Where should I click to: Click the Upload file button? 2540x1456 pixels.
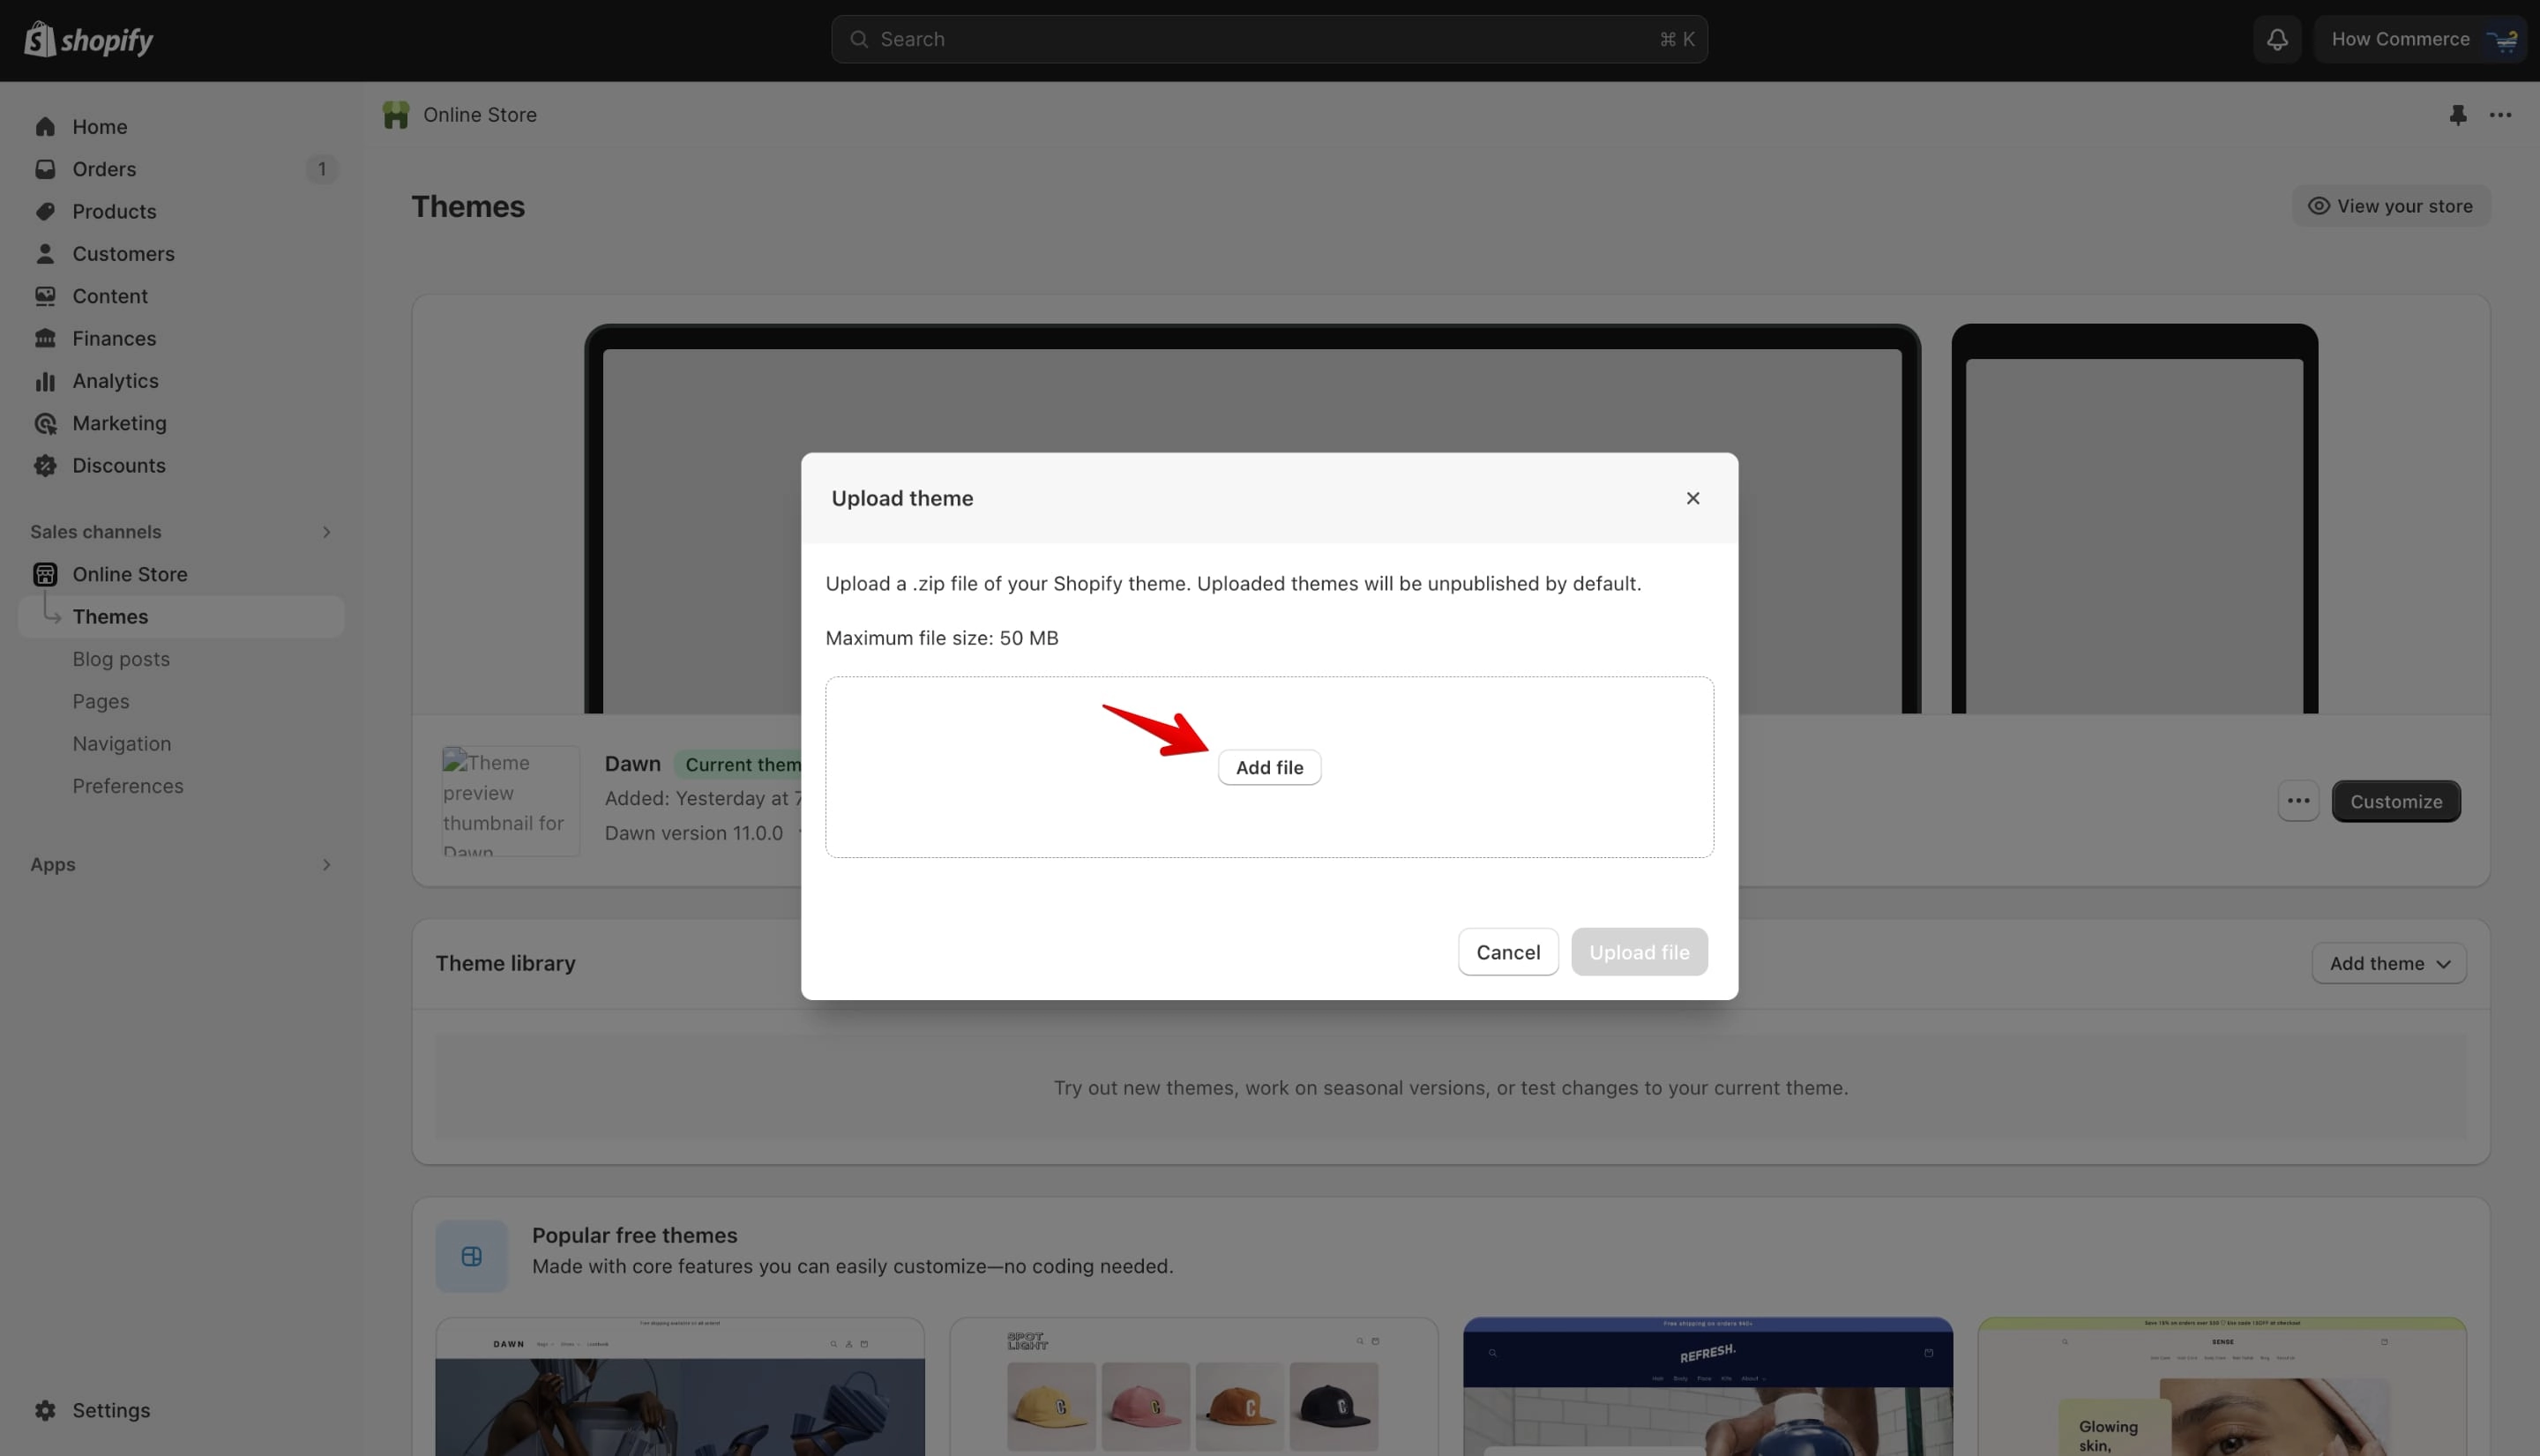(x=1639, y=952)
